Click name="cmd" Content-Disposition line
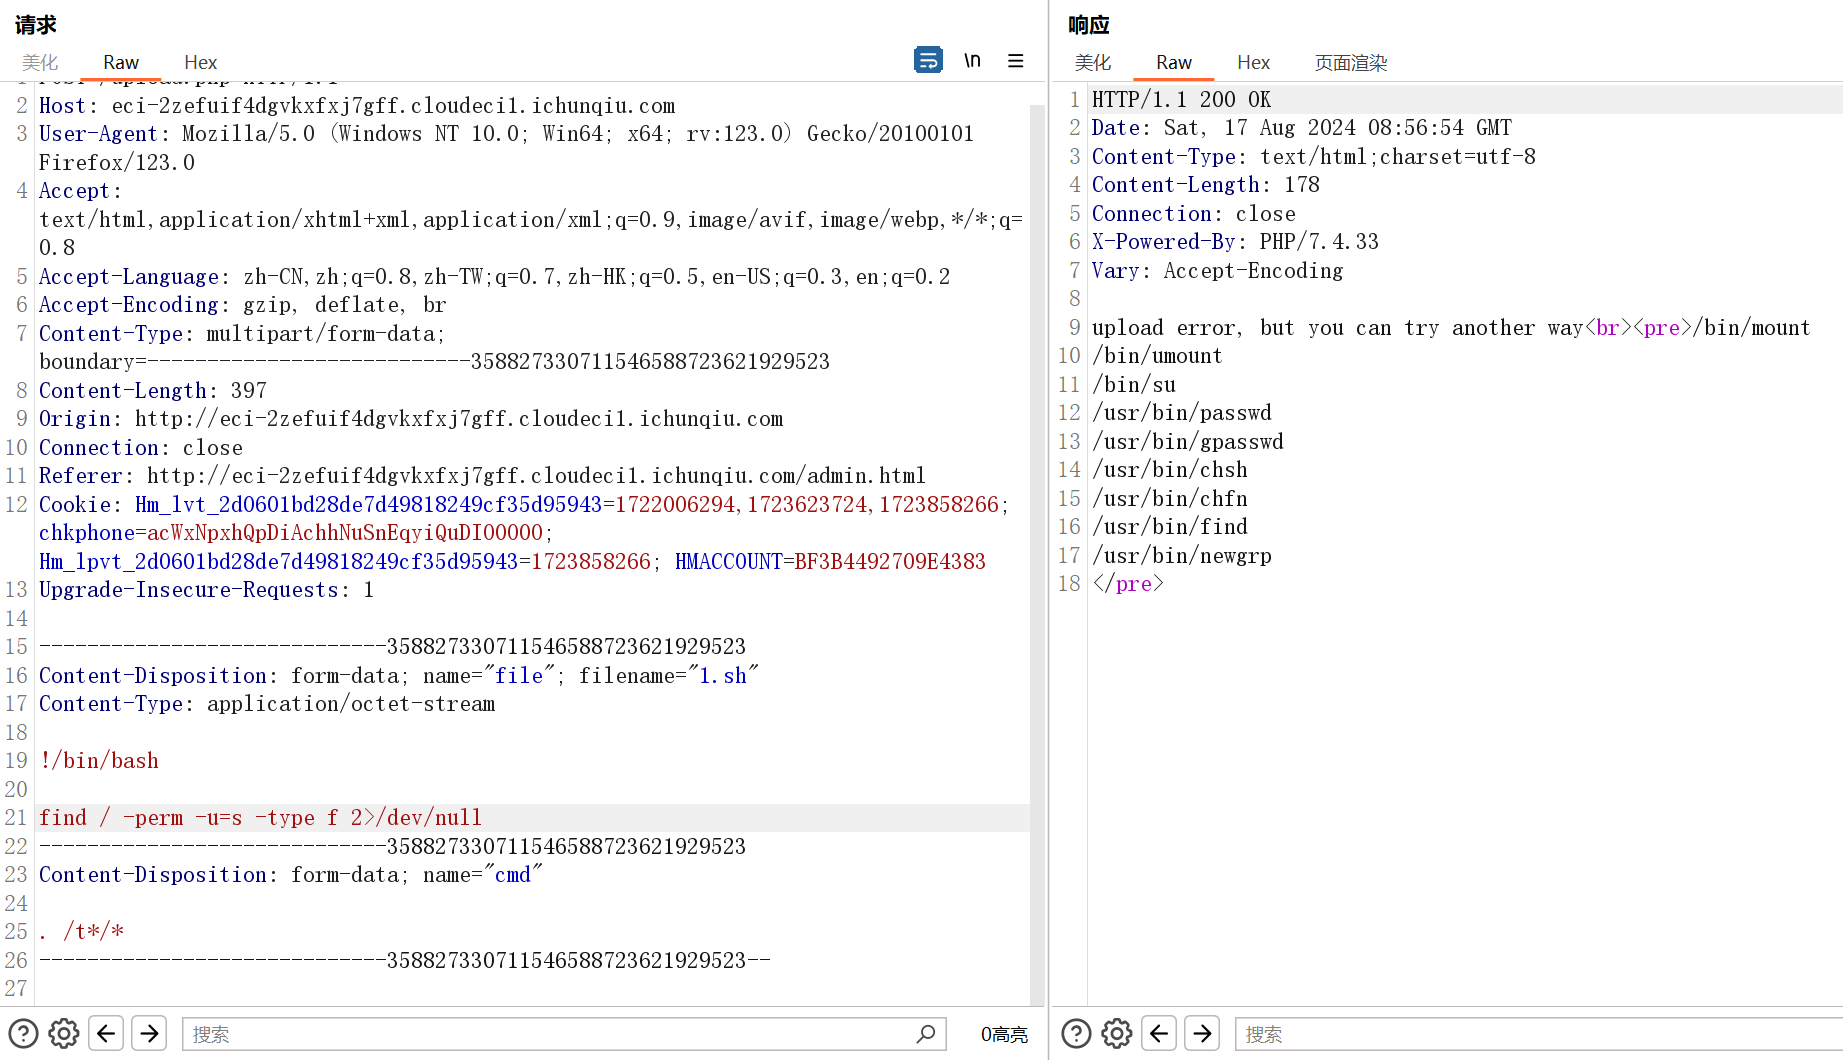1843x1060 pixels. pyautogui.click(x=290, y=875)
